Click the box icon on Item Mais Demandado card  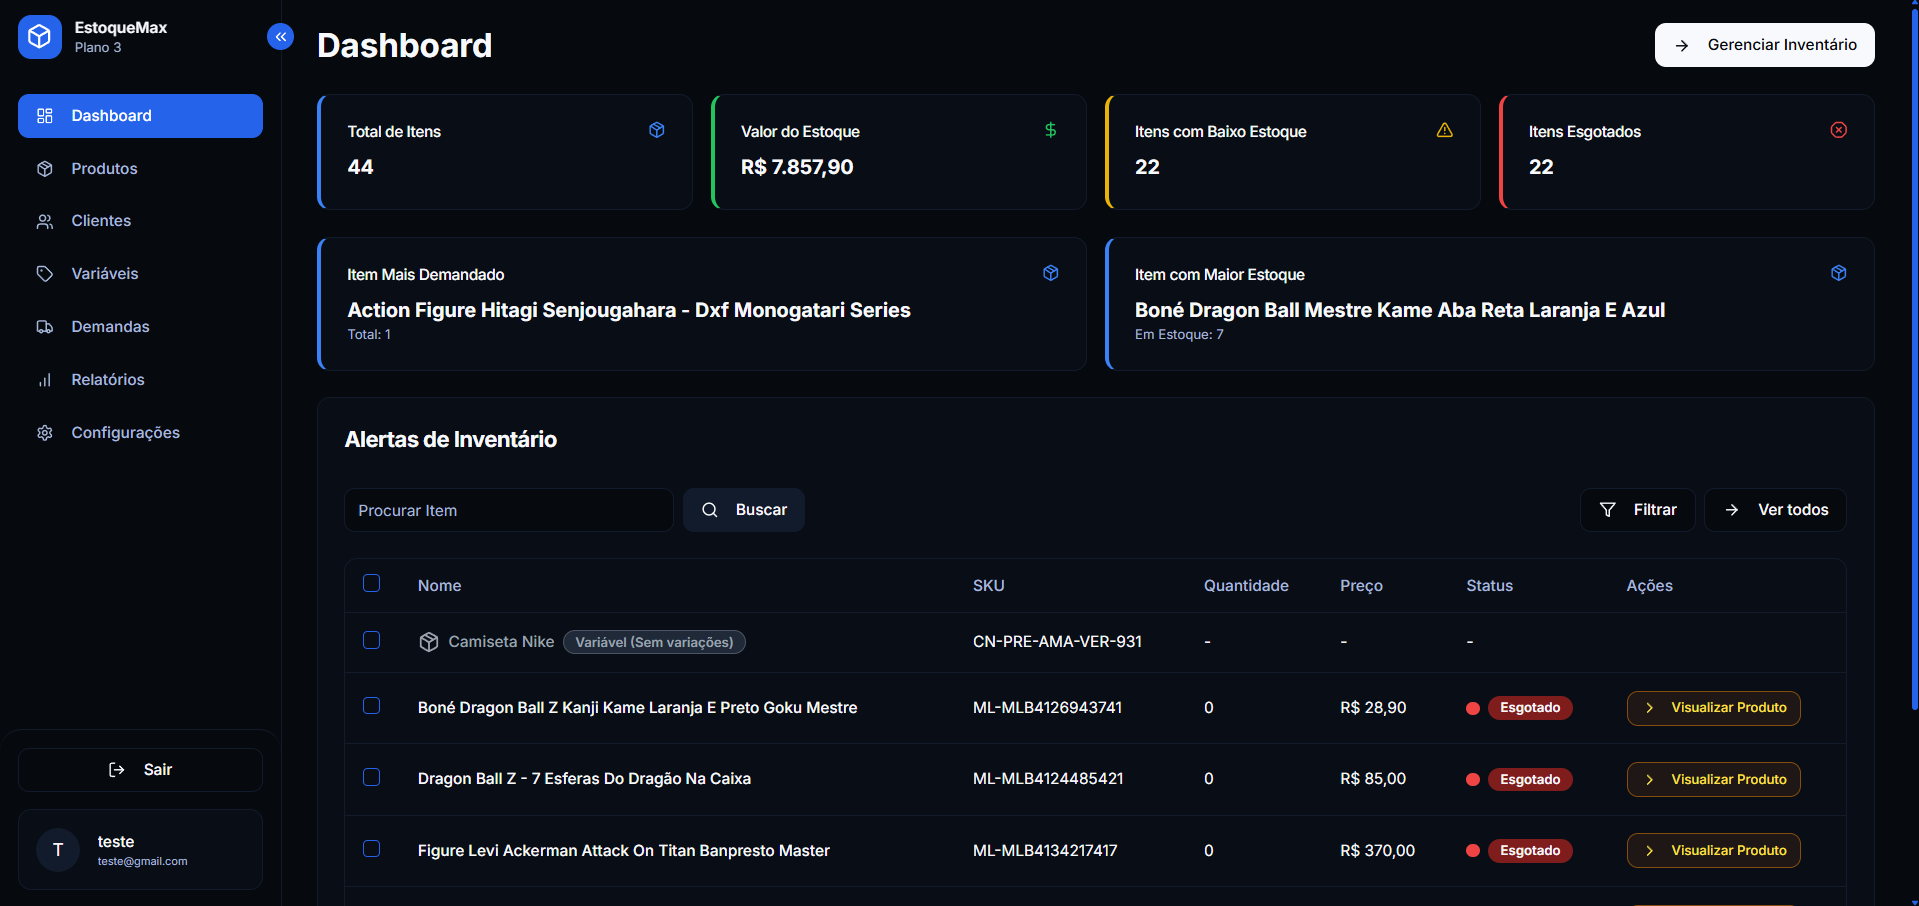tap(1050, 273)
